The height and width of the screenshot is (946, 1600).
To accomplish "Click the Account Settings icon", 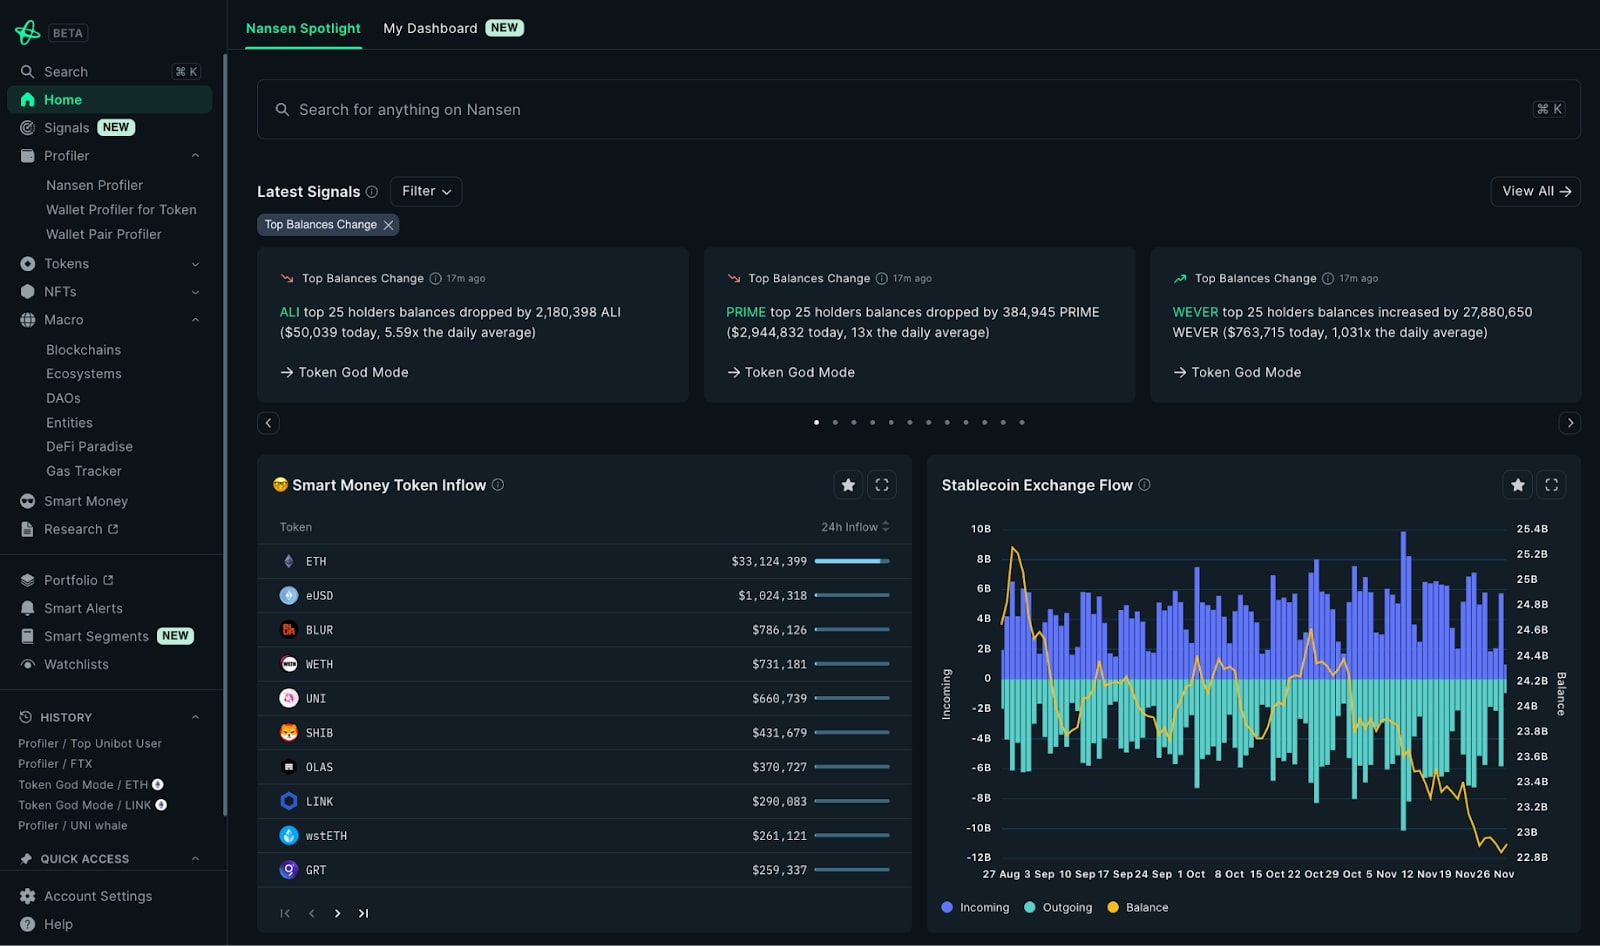I will point(26,896).
